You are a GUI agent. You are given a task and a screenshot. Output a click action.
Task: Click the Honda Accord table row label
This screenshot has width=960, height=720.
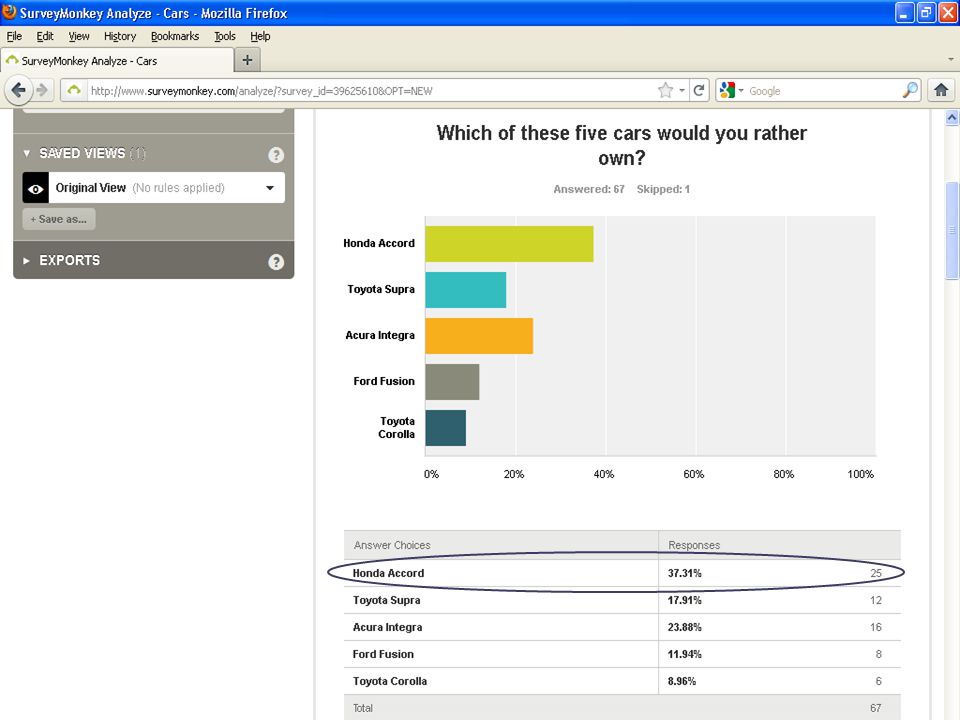(x=388, y=573)
